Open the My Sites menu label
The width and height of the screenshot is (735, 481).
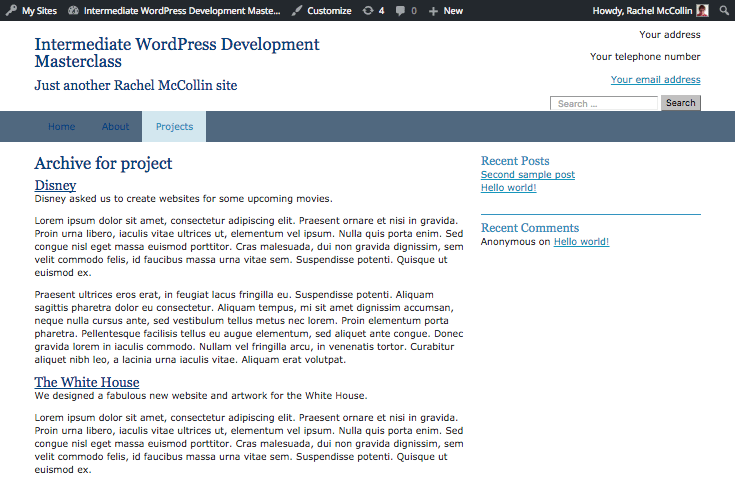point(39,10)
